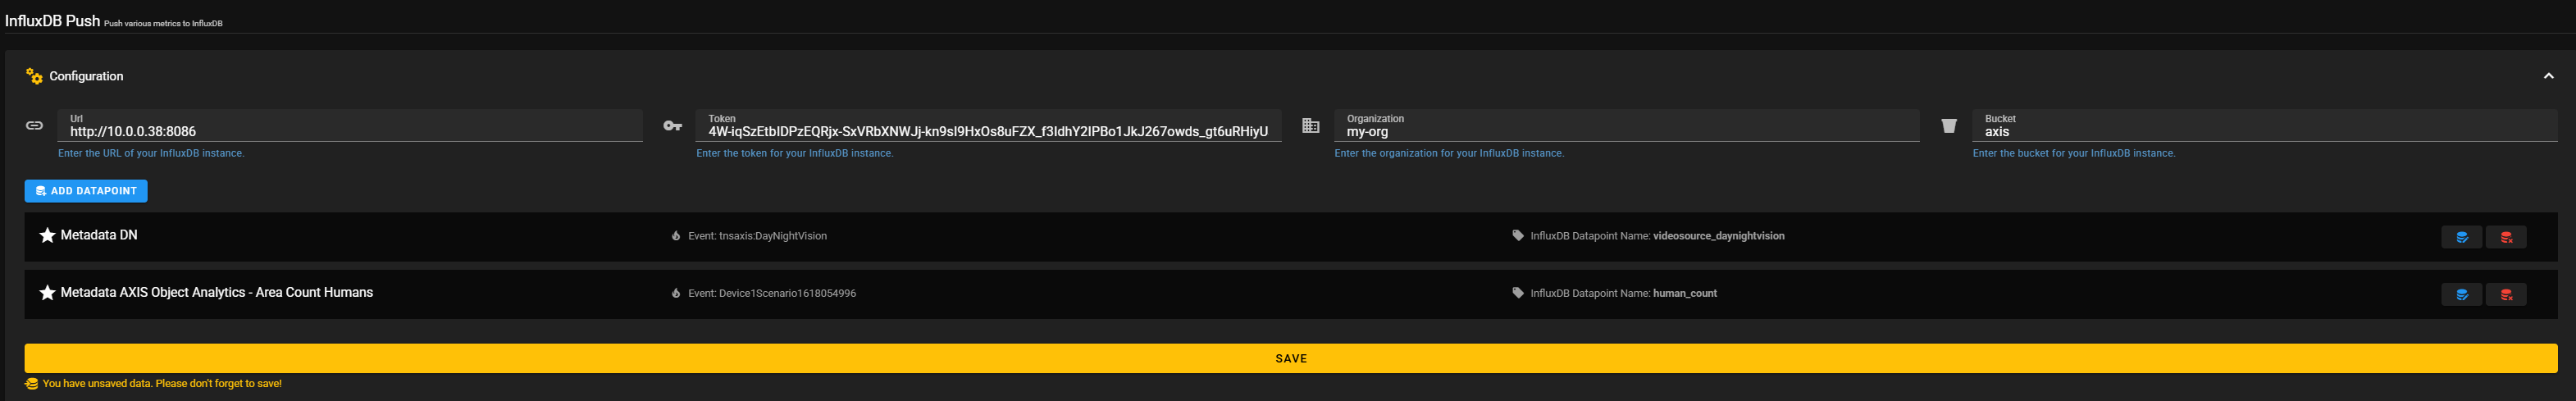Screen dimensions: 2576x401
Task: Click 'Event: Device1Scenario1618054996' text
Action: [x=772, y=293]
